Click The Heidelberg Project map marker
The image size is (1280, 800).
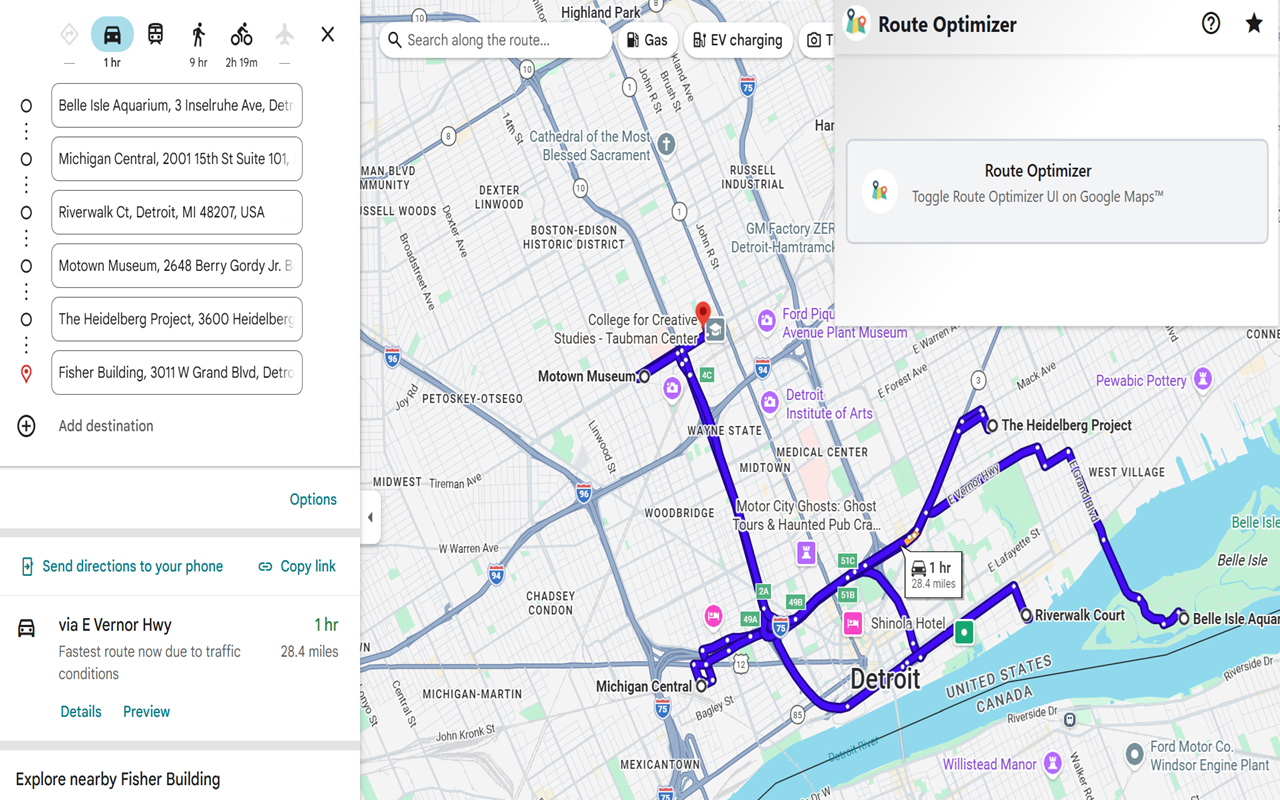click(x=992, y=426)
